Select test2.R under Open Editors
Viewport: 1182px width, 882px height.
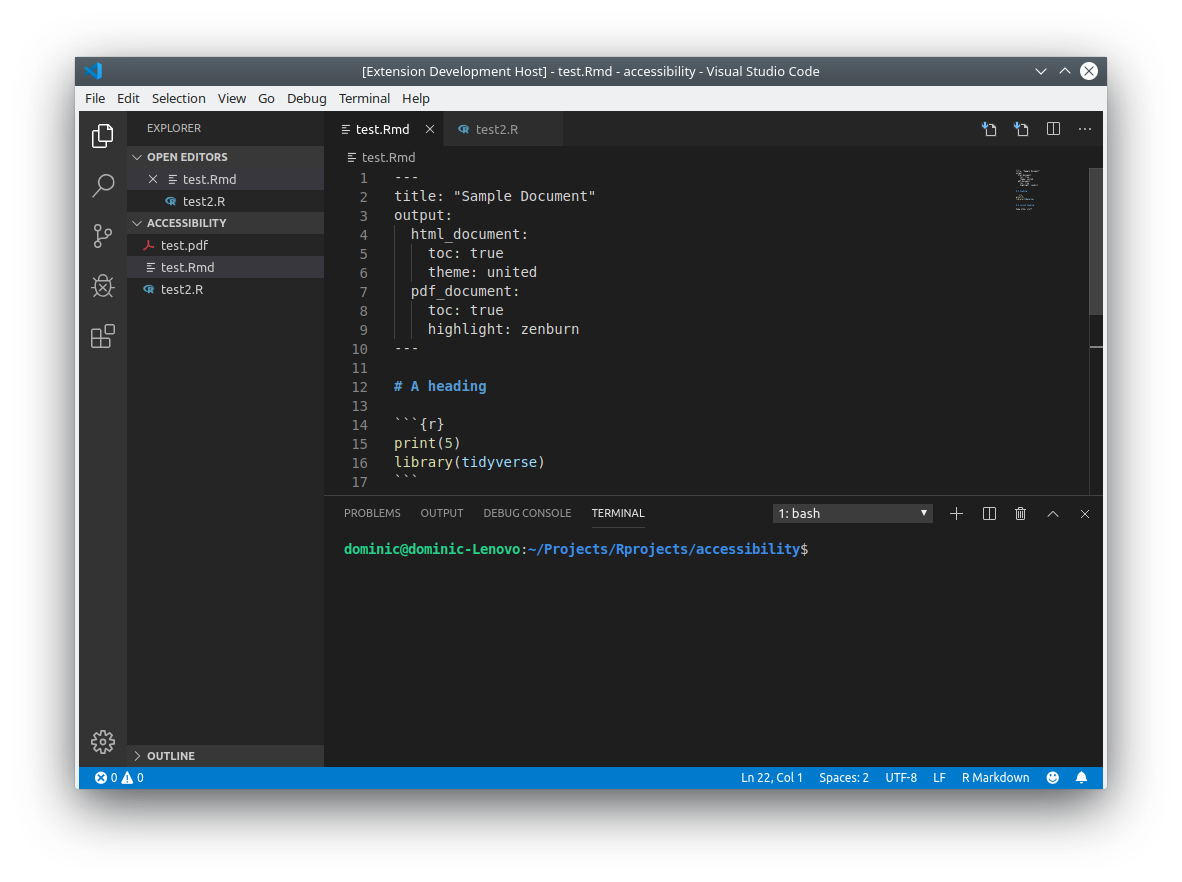coord(225,201)
